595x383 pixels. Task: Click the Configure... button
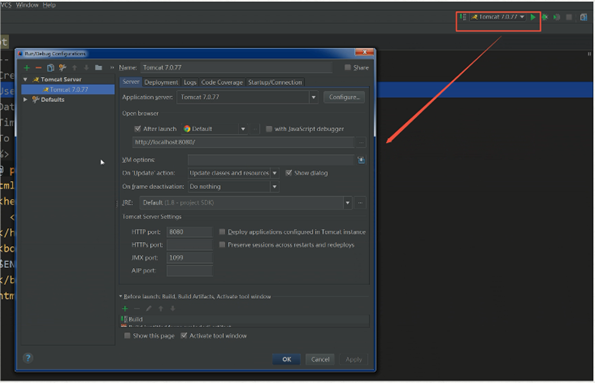(344, 98)
